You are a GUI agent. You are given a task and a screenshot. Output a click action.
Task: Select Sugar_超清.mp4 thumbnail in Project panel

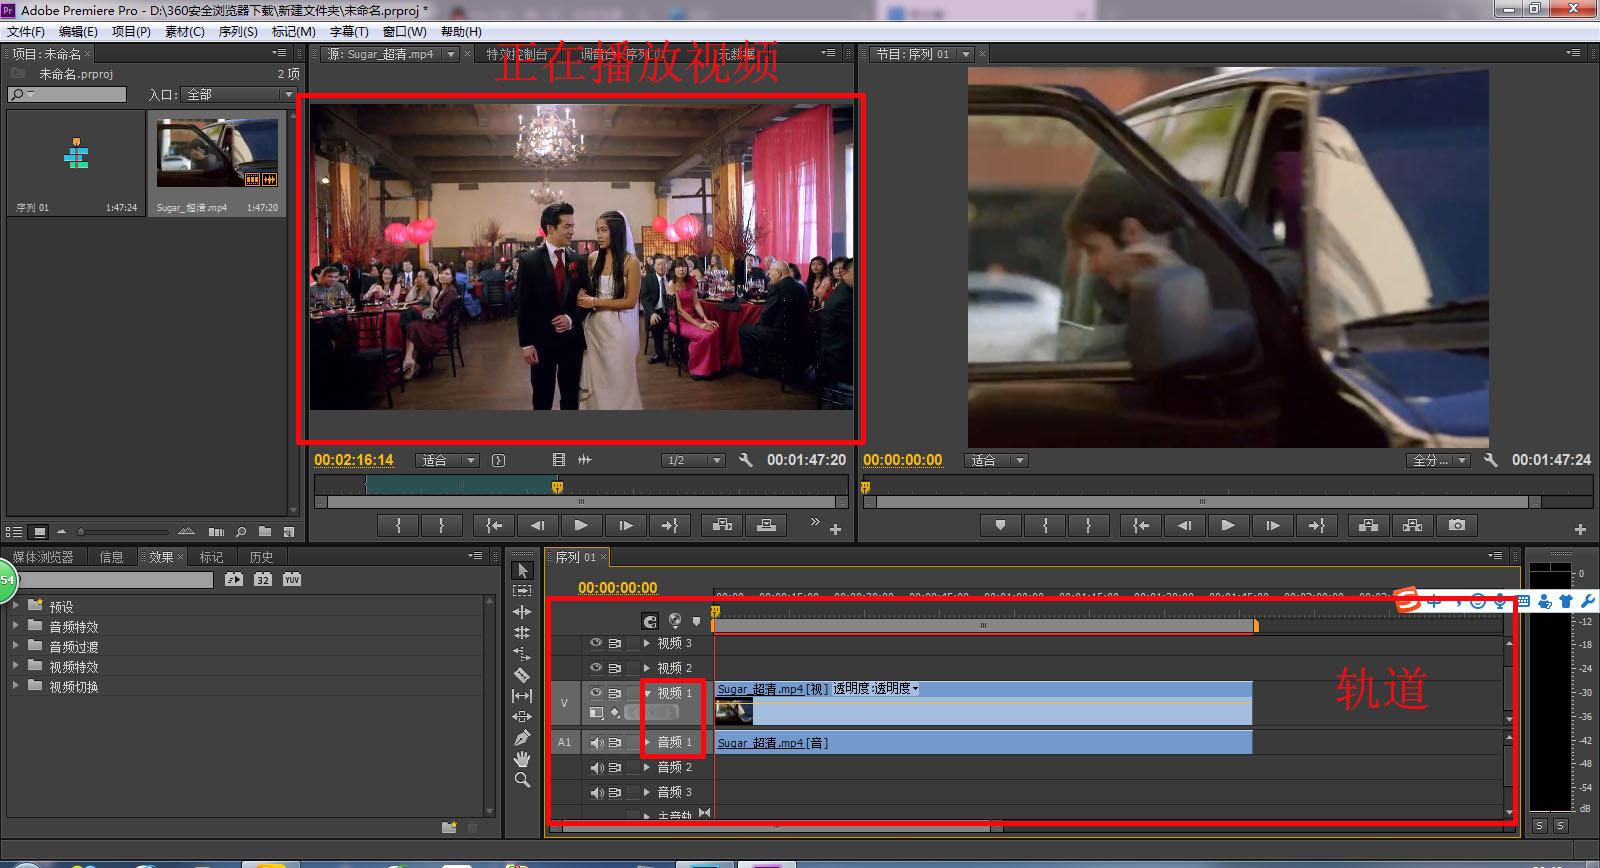[217, 153]
